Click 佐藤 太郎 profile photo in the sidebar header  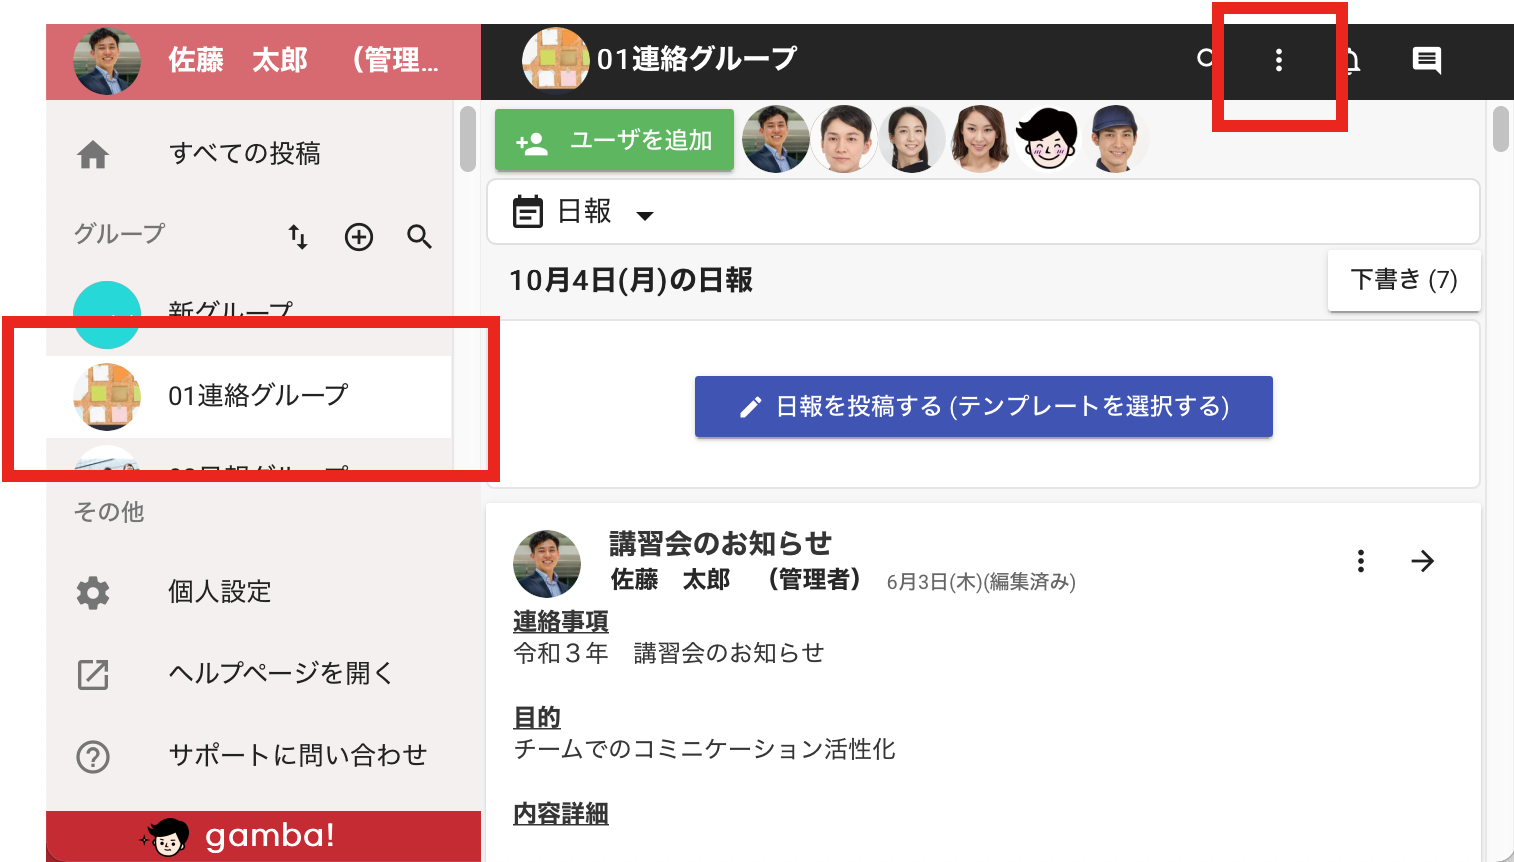click(x=107, y=61)
